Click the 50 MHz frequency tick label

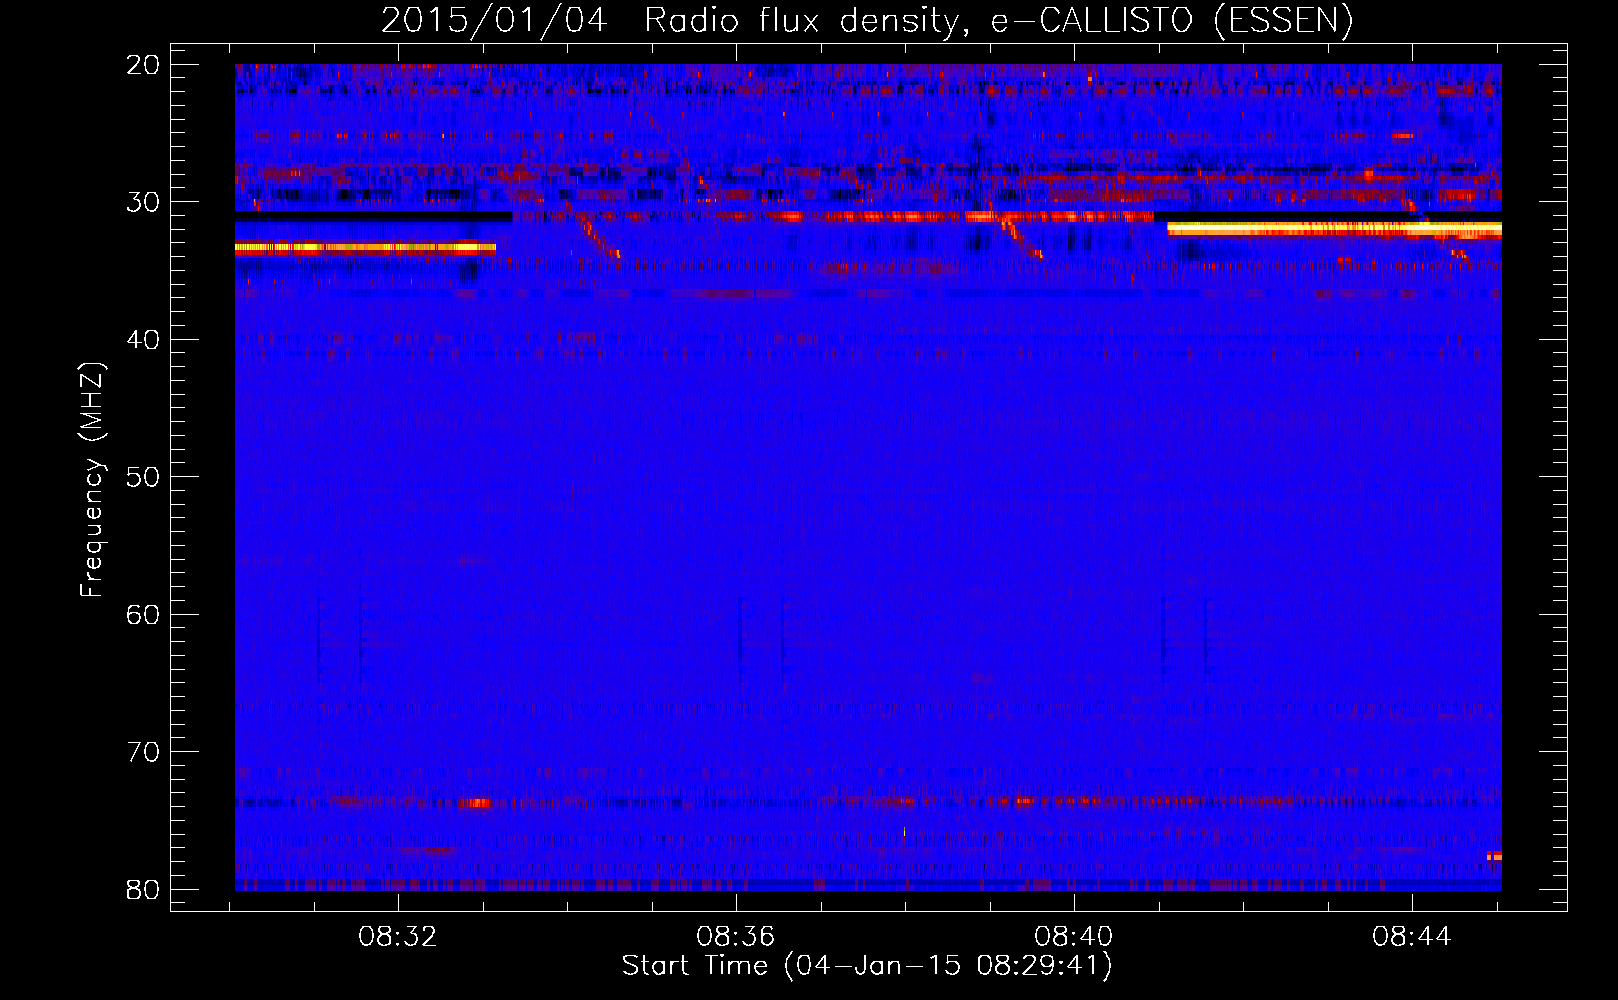143,477
